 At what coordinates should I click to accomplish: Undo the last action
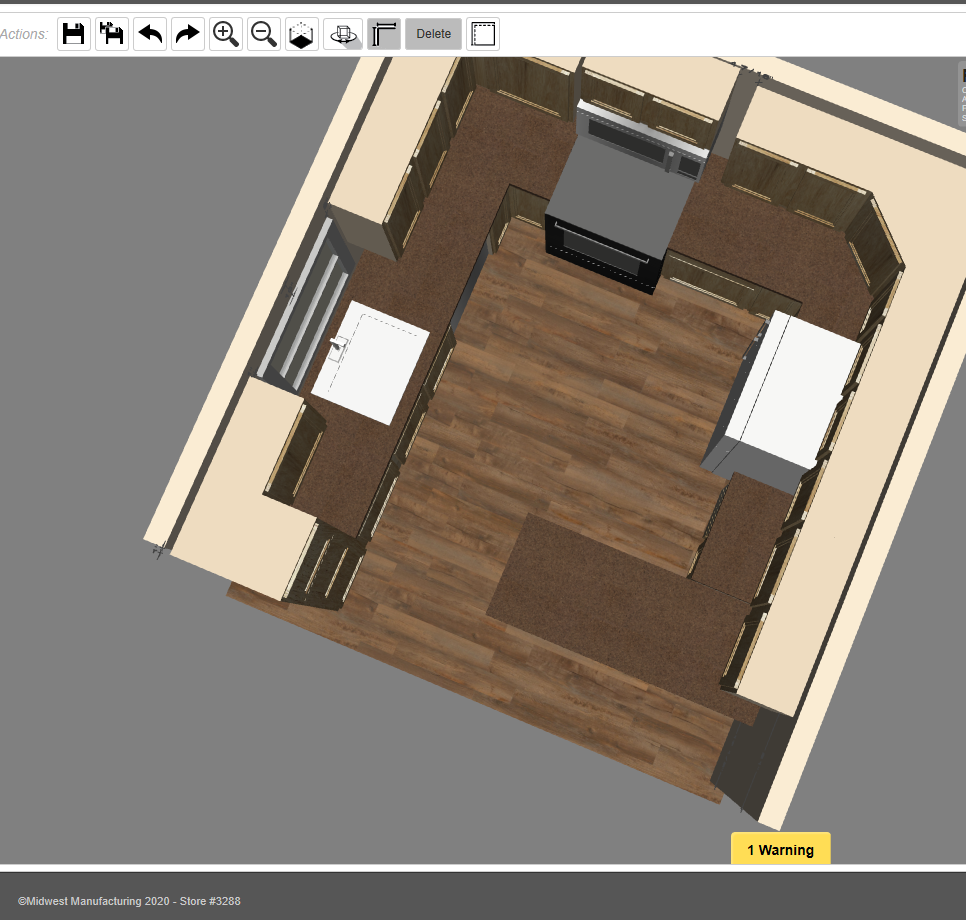(x=150, y=34)
